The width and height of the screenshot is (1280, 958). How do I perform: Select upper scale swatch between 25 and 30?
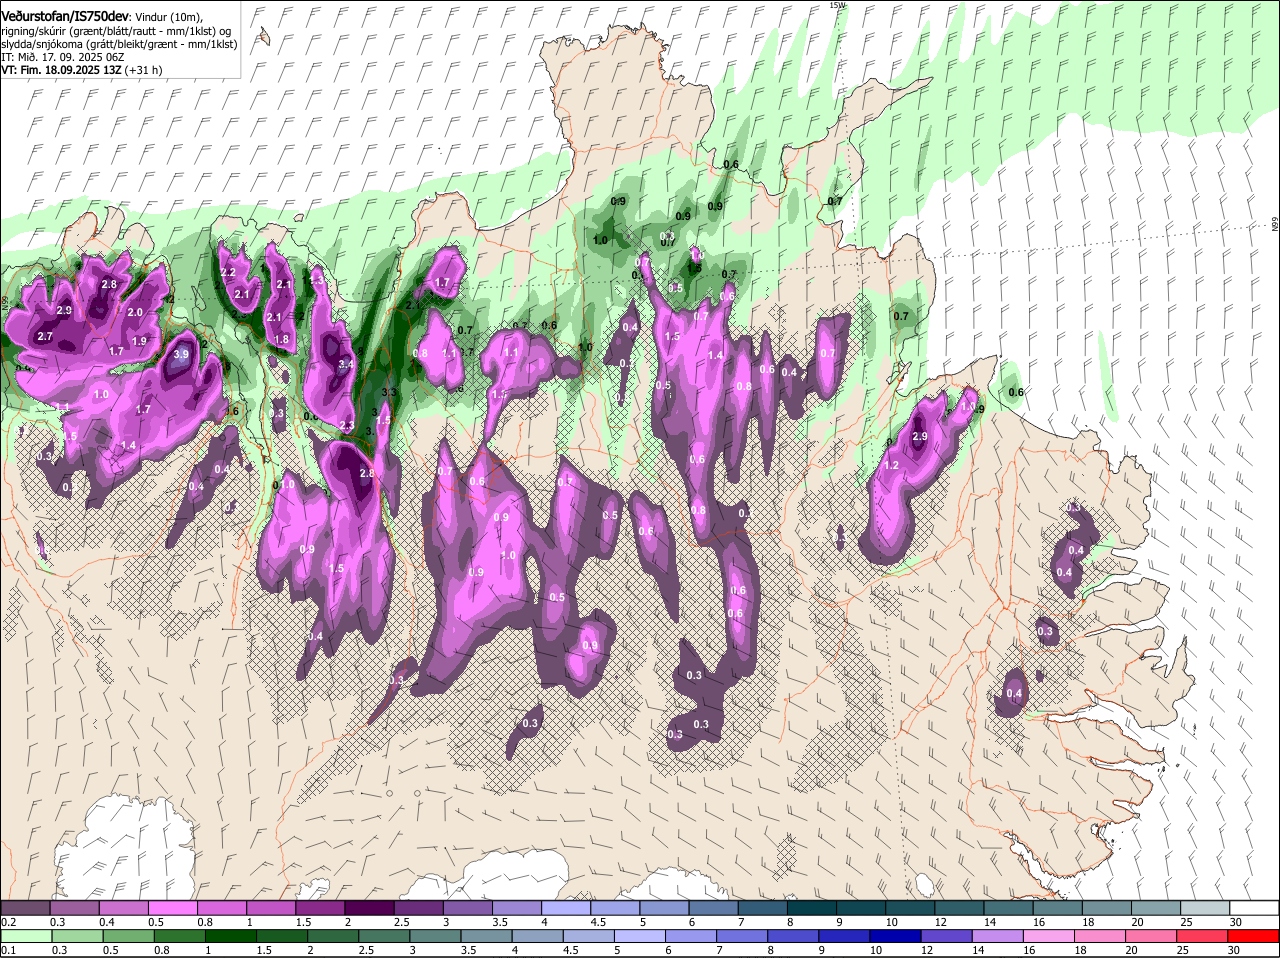click(1205, 907)
